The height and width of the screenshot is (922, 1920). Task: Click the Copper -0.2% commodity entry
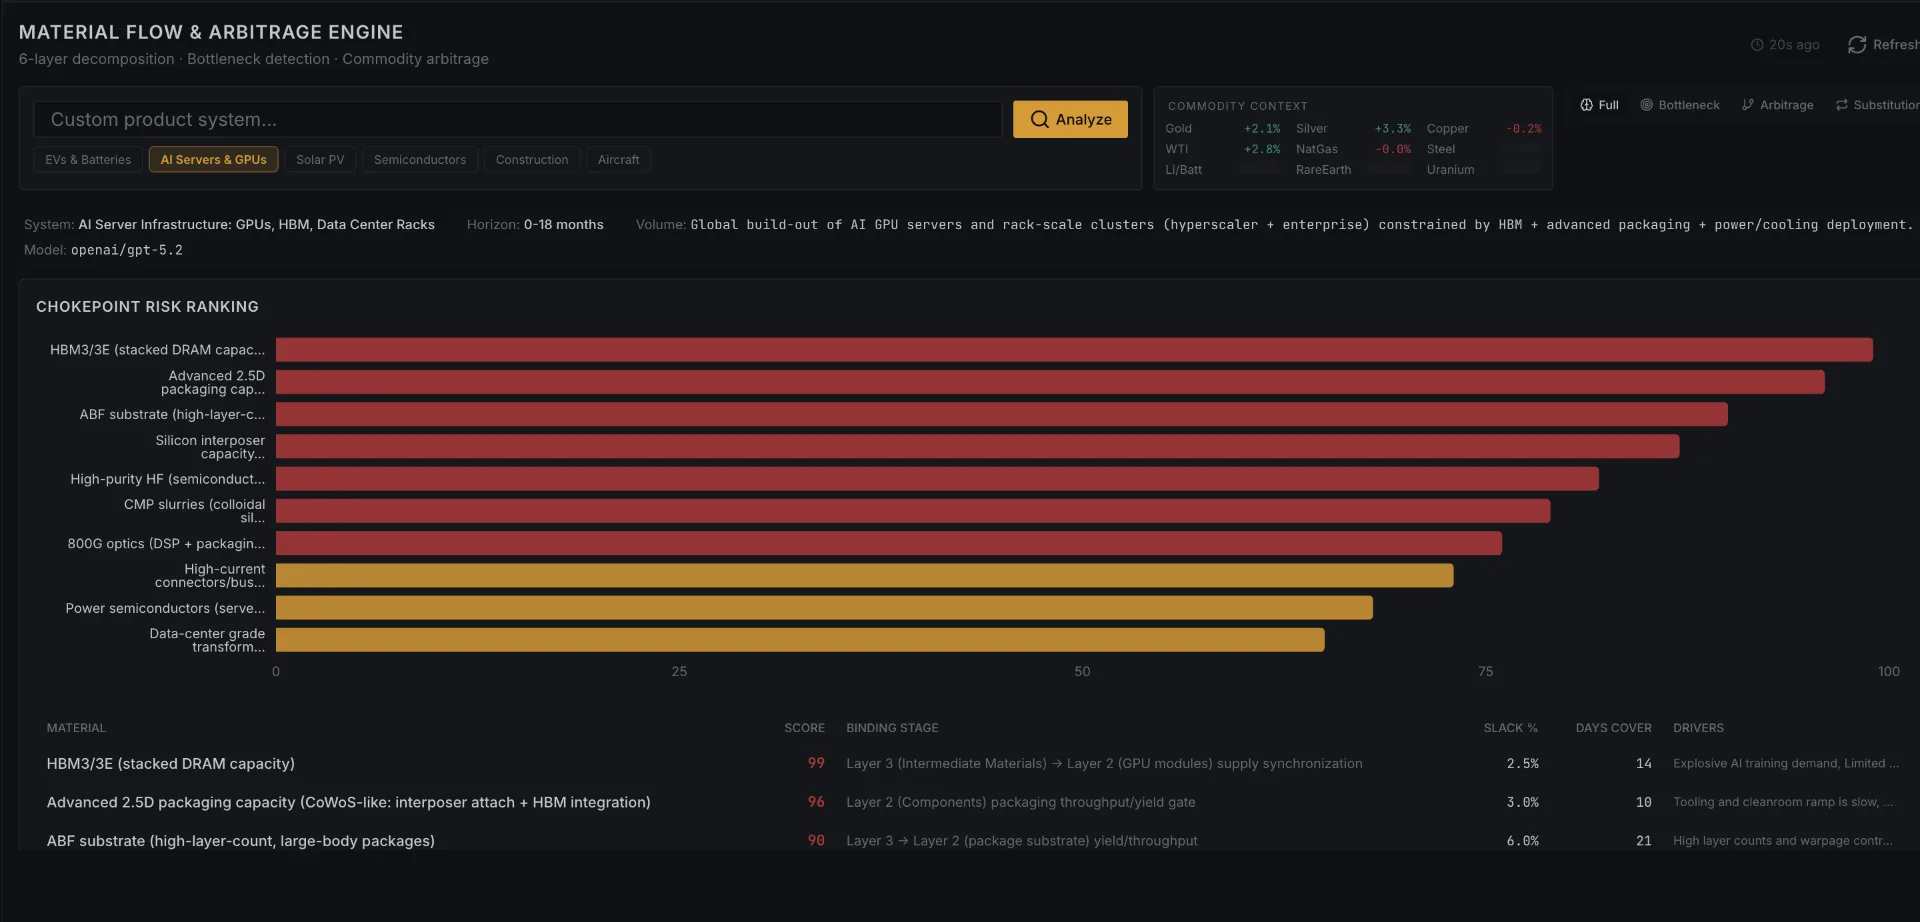point(1484,129)
